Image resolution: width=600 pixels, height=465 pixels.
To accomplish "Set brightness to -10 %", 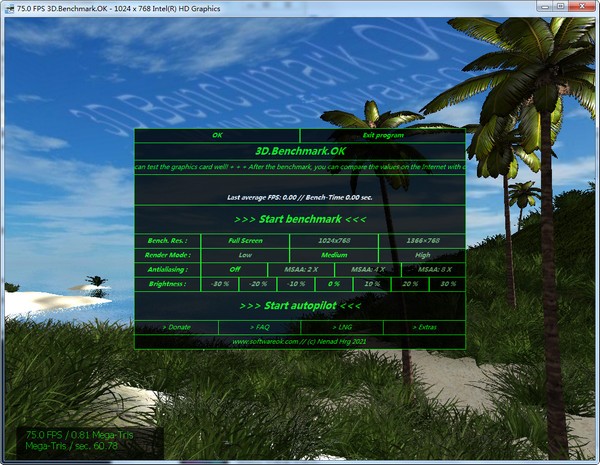I will (296, 284).
